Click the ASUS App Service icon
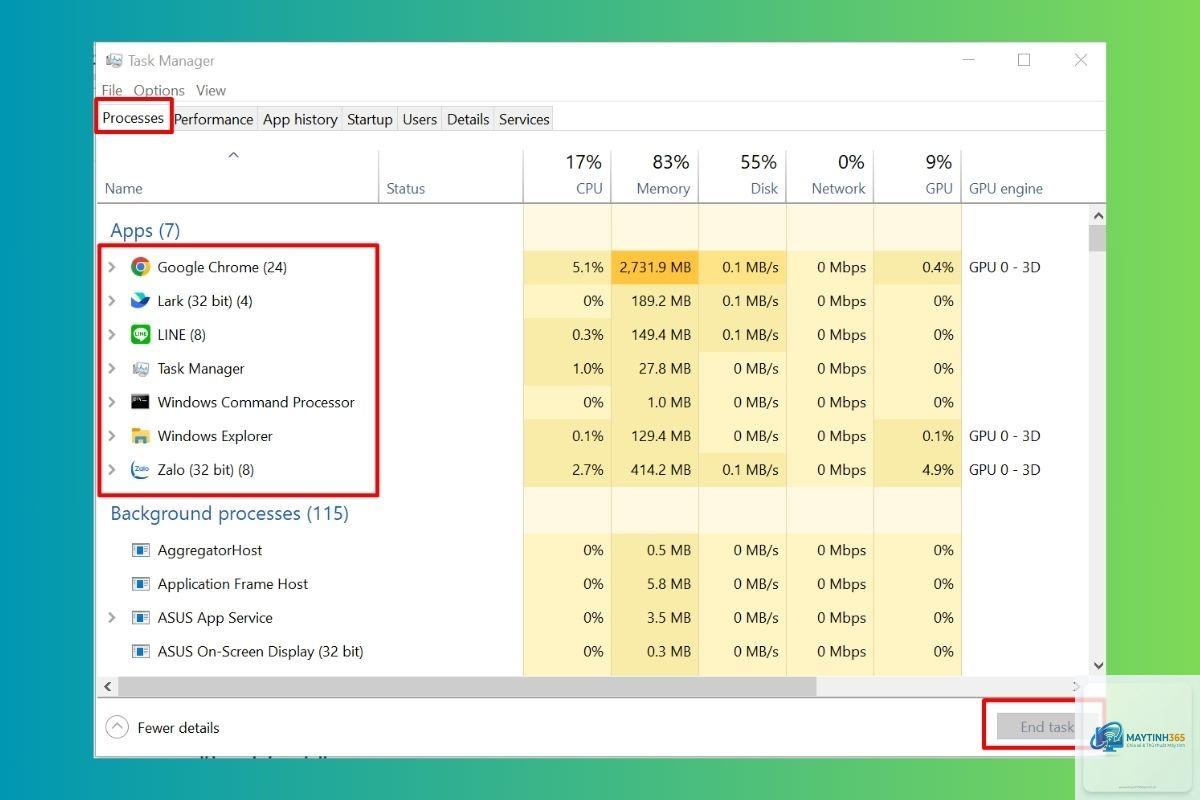1200x800 pixels. pyautogui.click(x=140, y=618)
